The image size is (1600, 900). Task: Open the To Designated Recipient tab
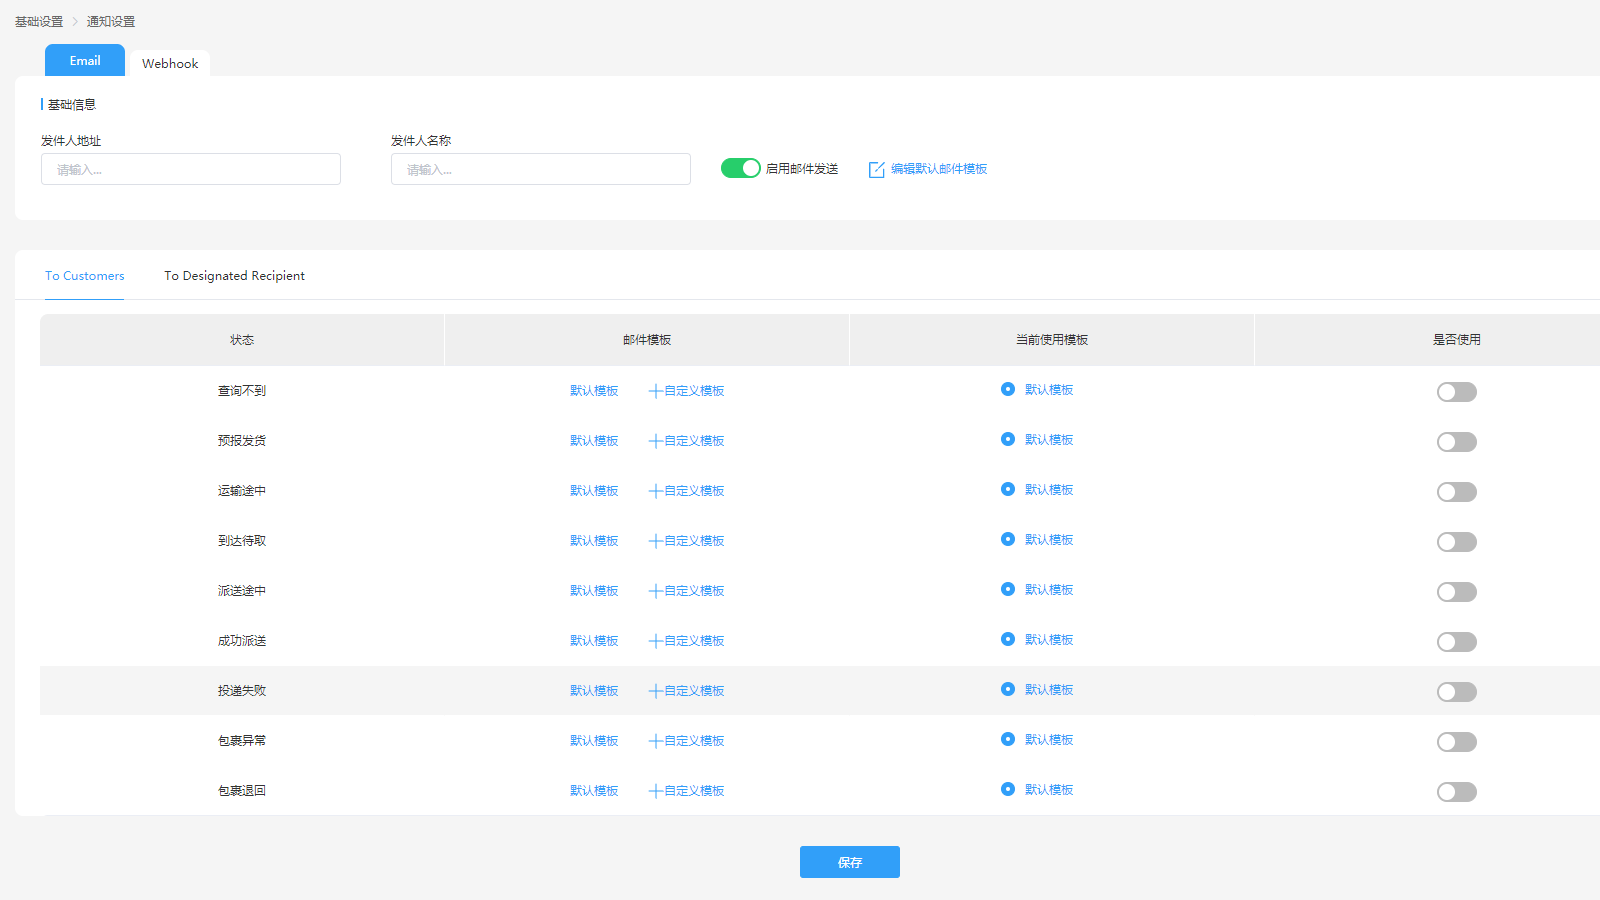click(234, 275)
